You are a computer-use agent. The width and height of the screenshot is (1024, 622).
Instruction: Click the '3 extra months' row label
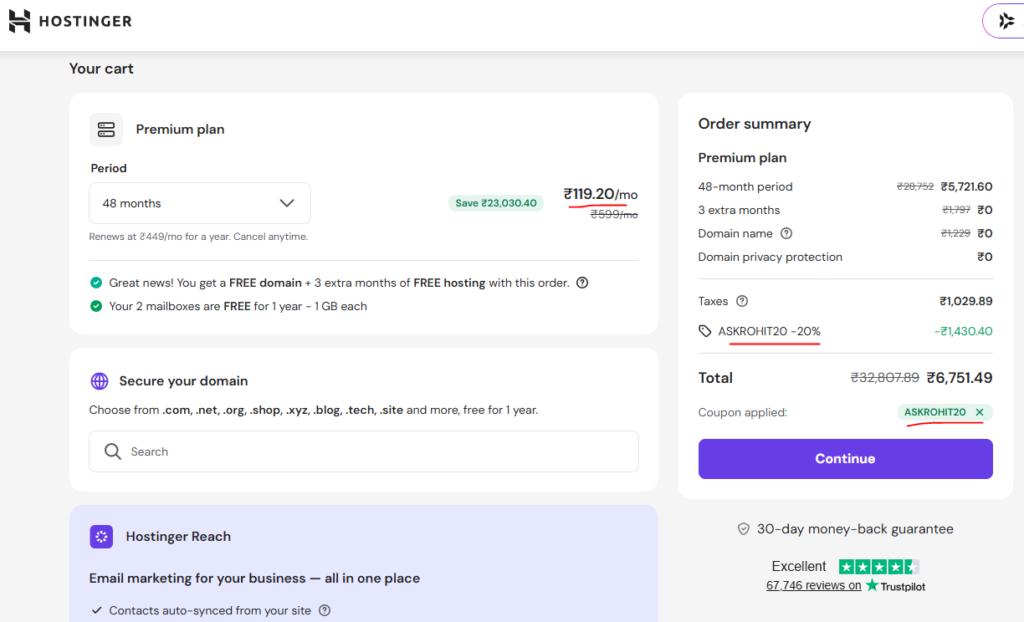(739, 210)
